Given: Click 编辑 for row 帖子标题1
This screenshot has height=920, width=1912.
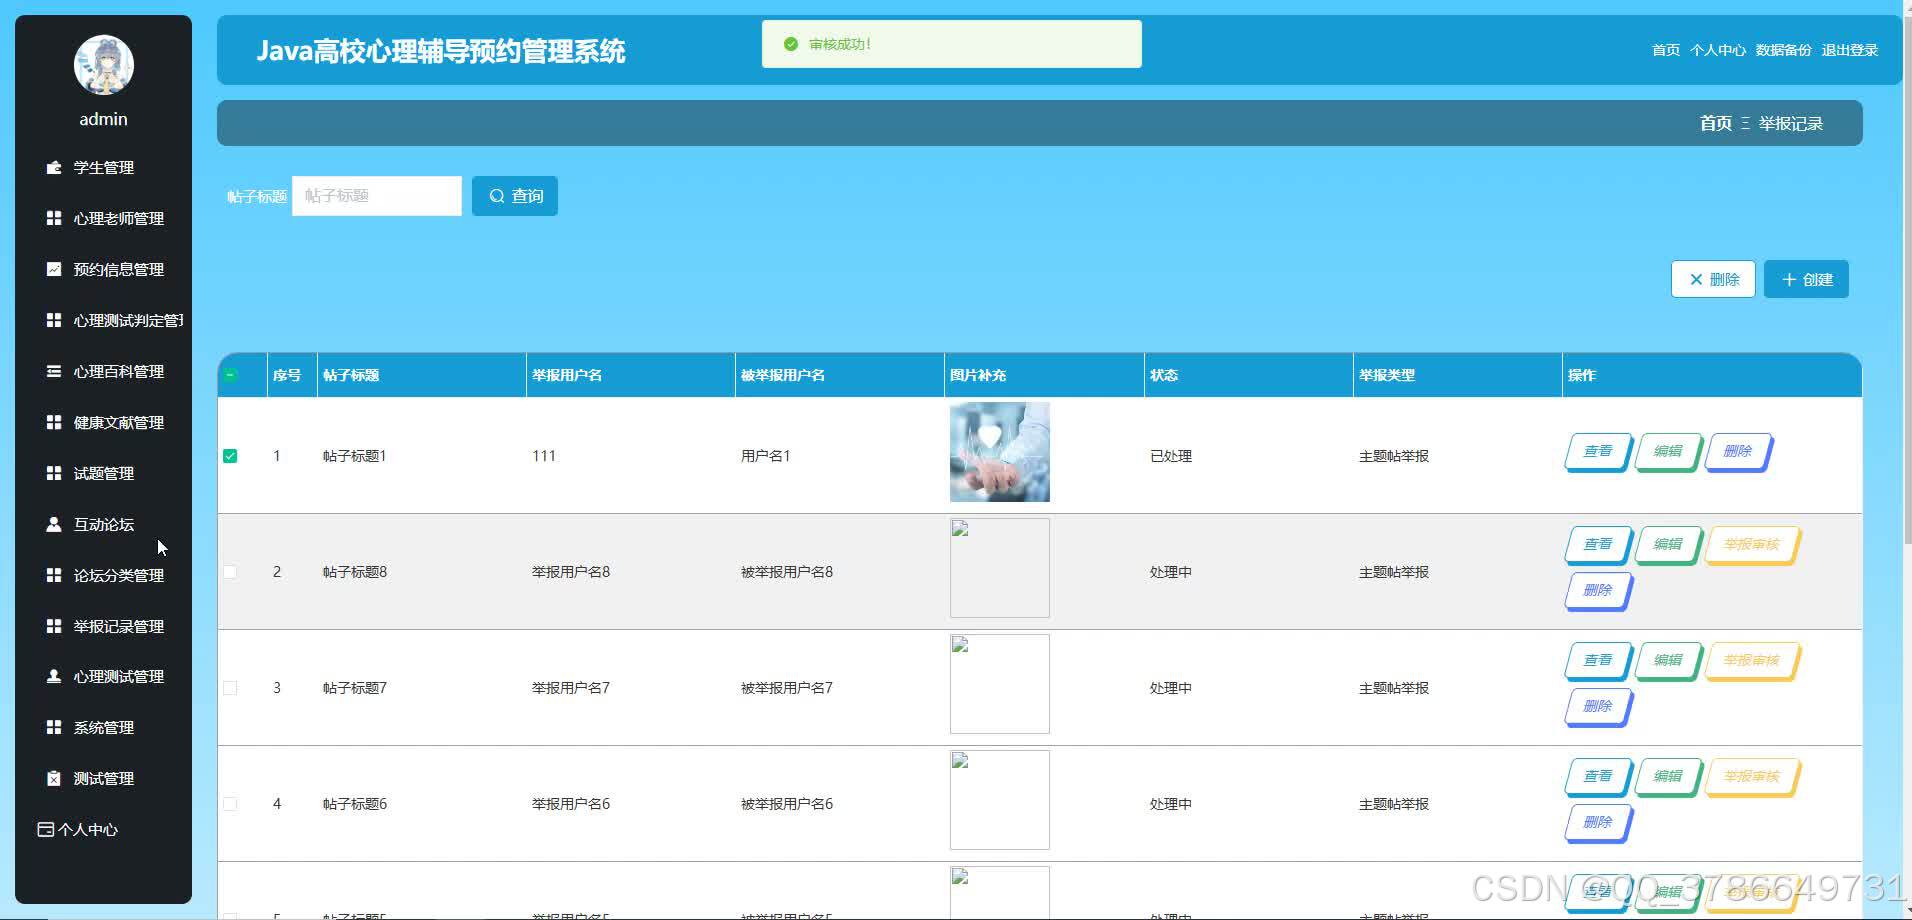Looking at the screenshot, I should pyautogui.click(x=1668, y=451).
